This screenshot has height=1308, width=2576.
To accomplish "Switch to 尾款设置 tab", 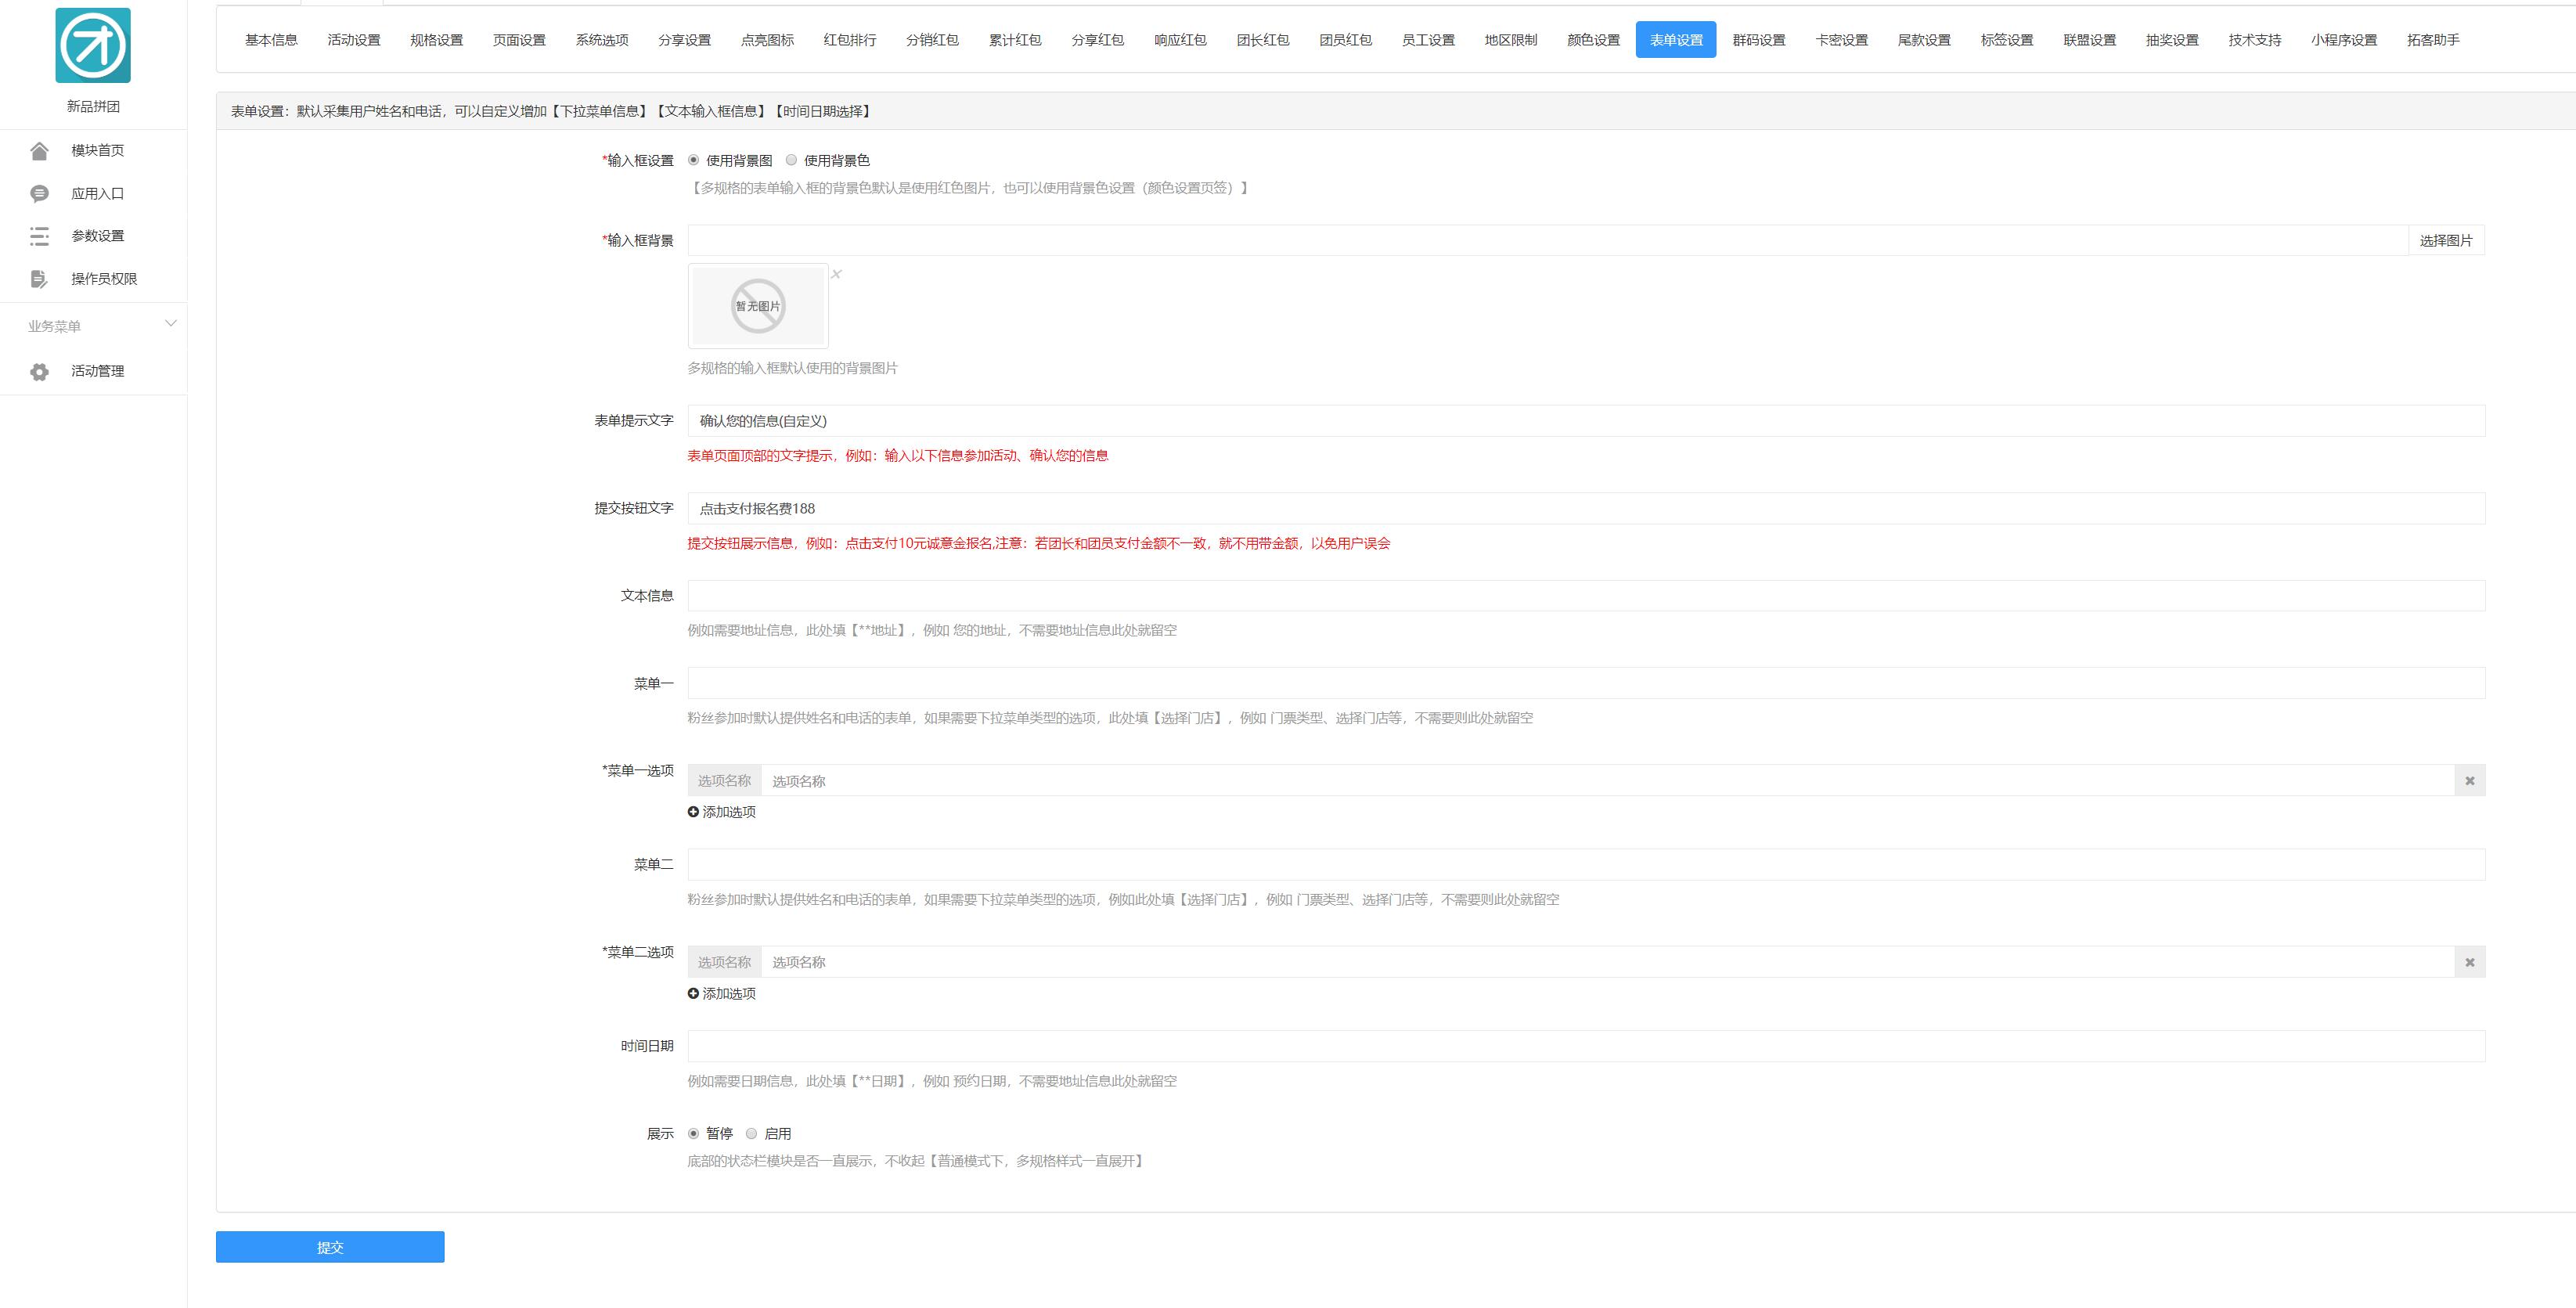I will click(1924, 40).
